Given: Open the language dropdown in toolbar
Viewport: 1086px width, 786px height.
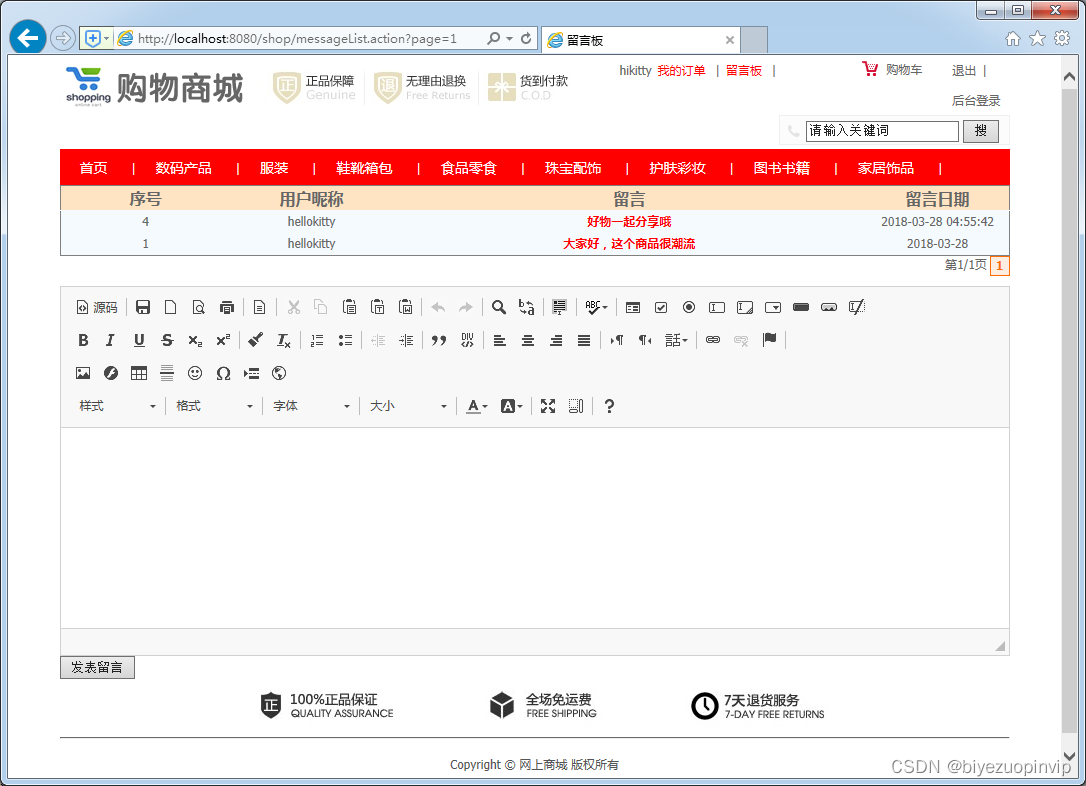Looking at the screenshot, I should [x=676, y=340].
